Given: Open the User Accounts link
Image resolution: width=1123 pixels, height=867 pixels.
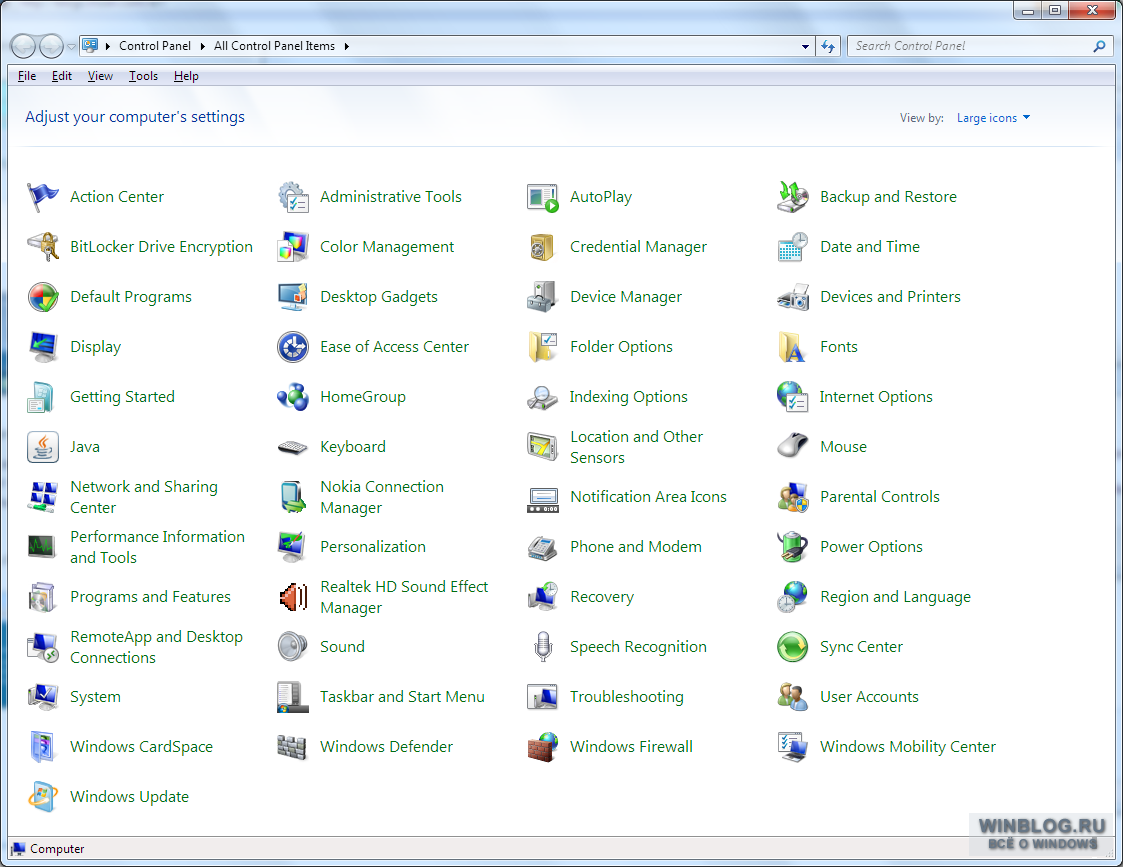Looking at the screenshot, I should 869,697.
